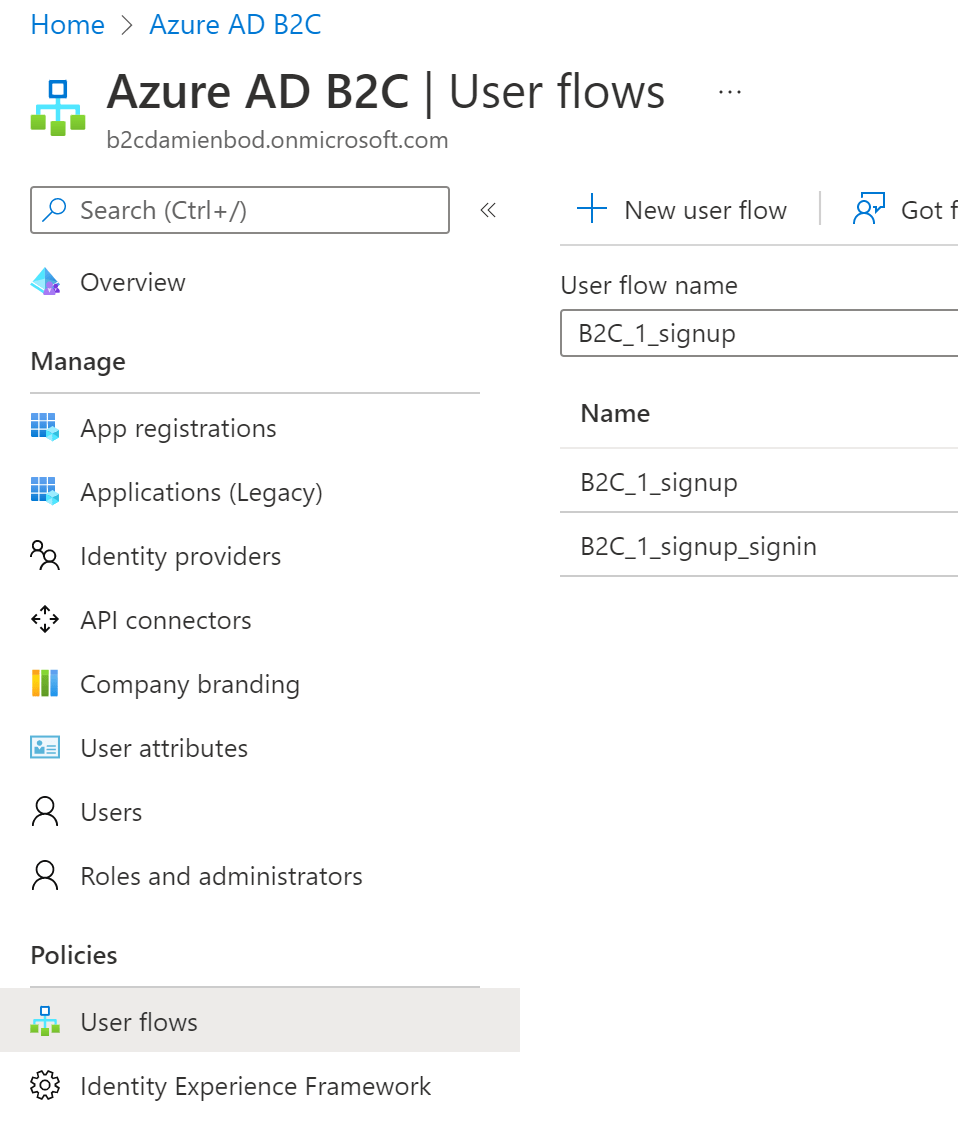Click the Applications (Legacy) icon

[x=45, y=492]
